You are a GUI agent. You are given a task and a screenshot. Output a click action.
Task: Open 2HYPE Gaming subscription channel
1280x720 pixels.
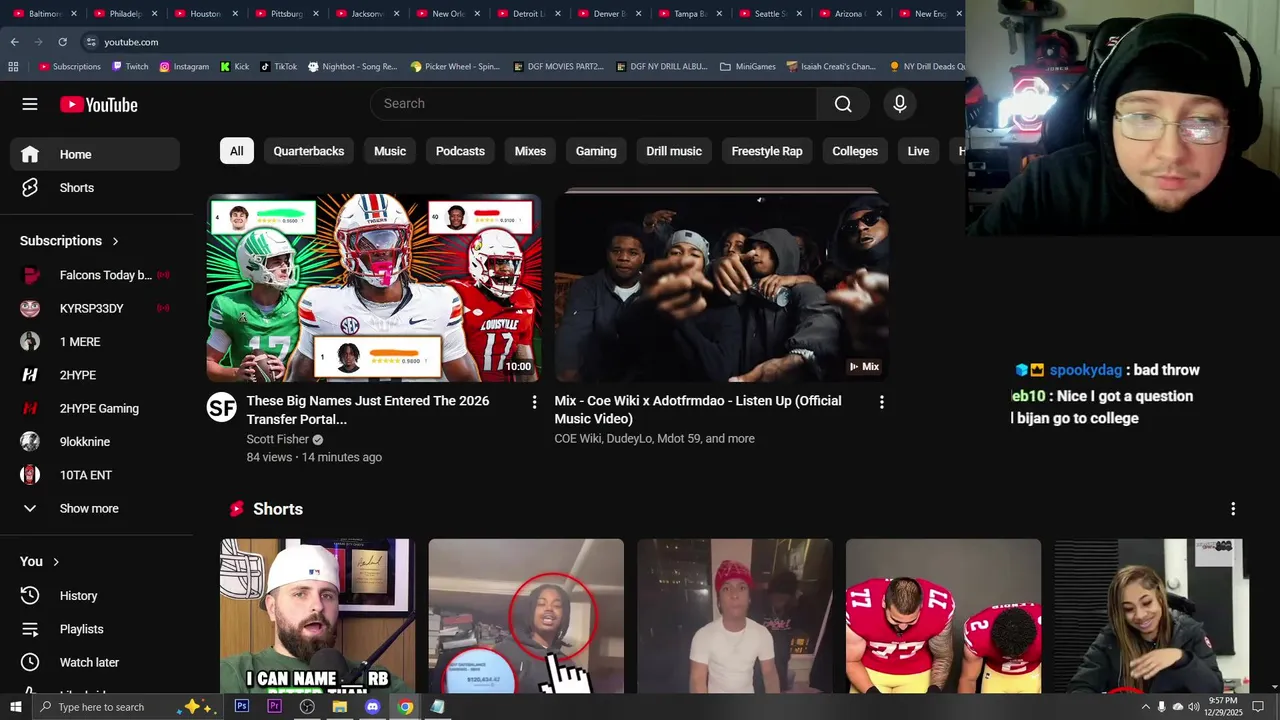pyautogui.click(x=95, y=408)
